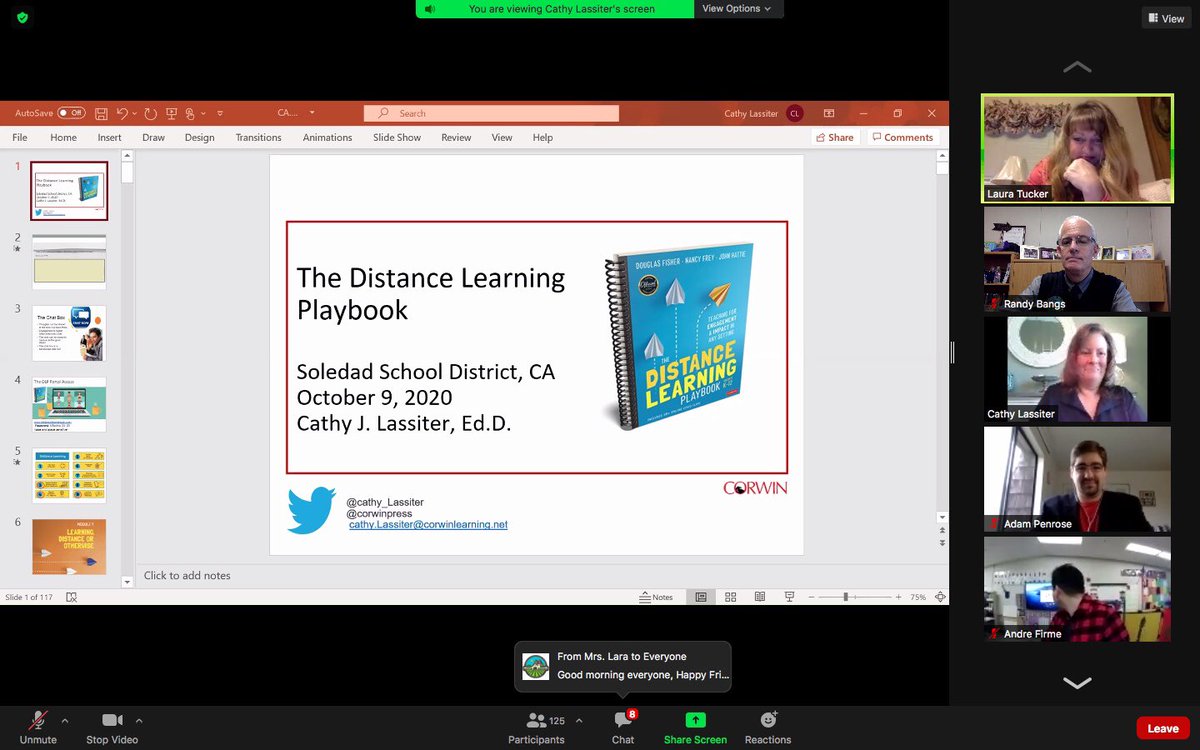Click the Start From Beginning presentation icon
This screenshot has height=750, width=1200.
[171, 113]
